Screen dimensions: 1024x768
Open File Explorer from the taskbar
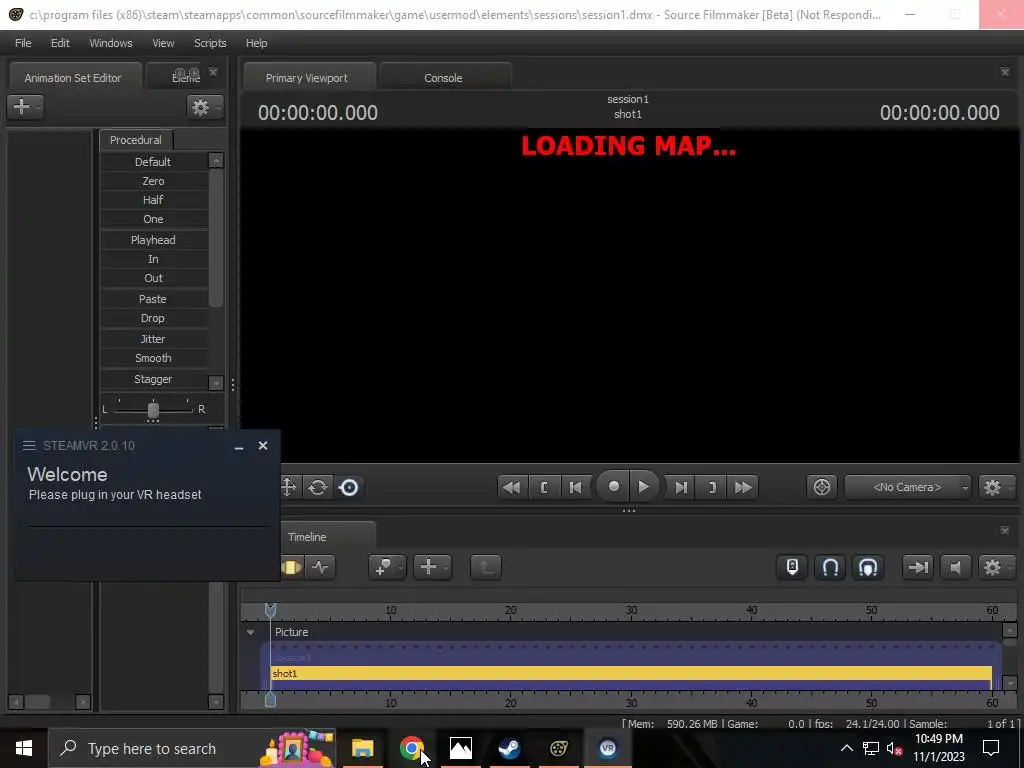pos(362,748)
